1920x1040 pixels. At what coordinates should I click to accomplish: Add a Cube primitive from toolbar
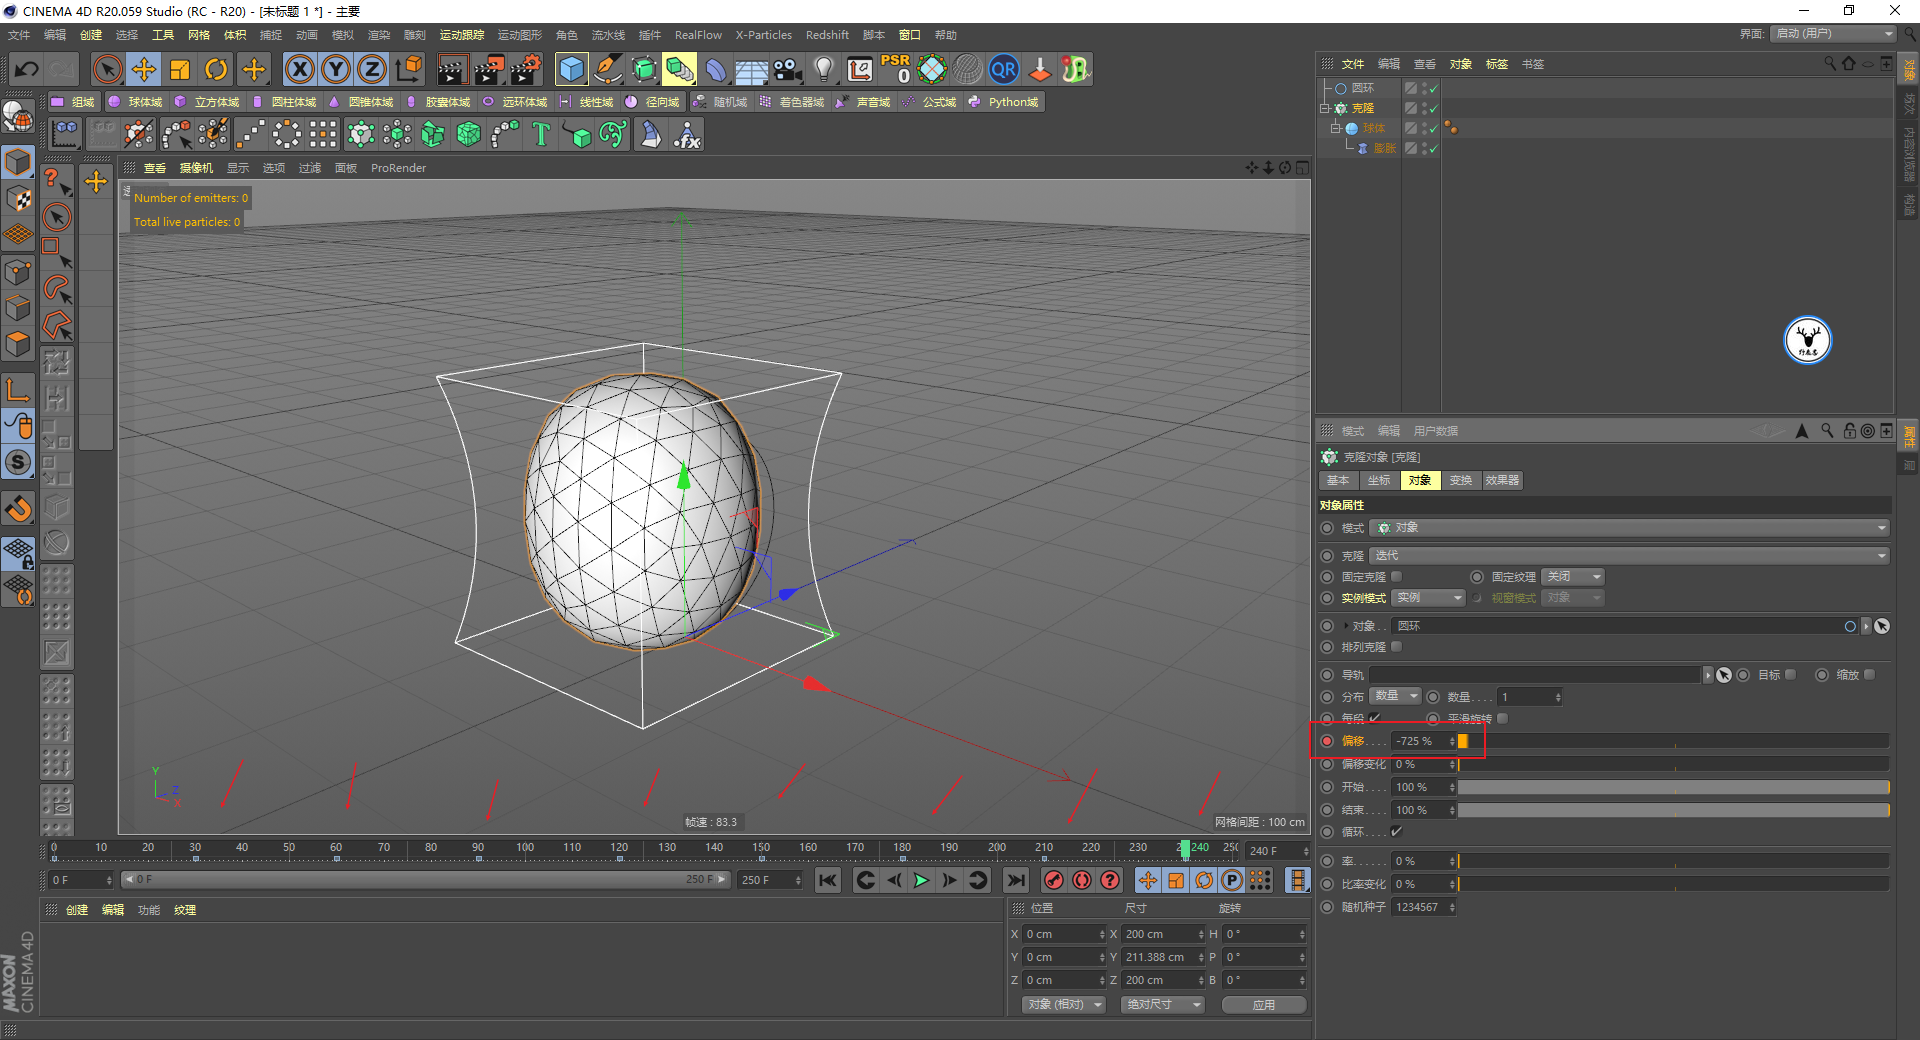[571, 69]
